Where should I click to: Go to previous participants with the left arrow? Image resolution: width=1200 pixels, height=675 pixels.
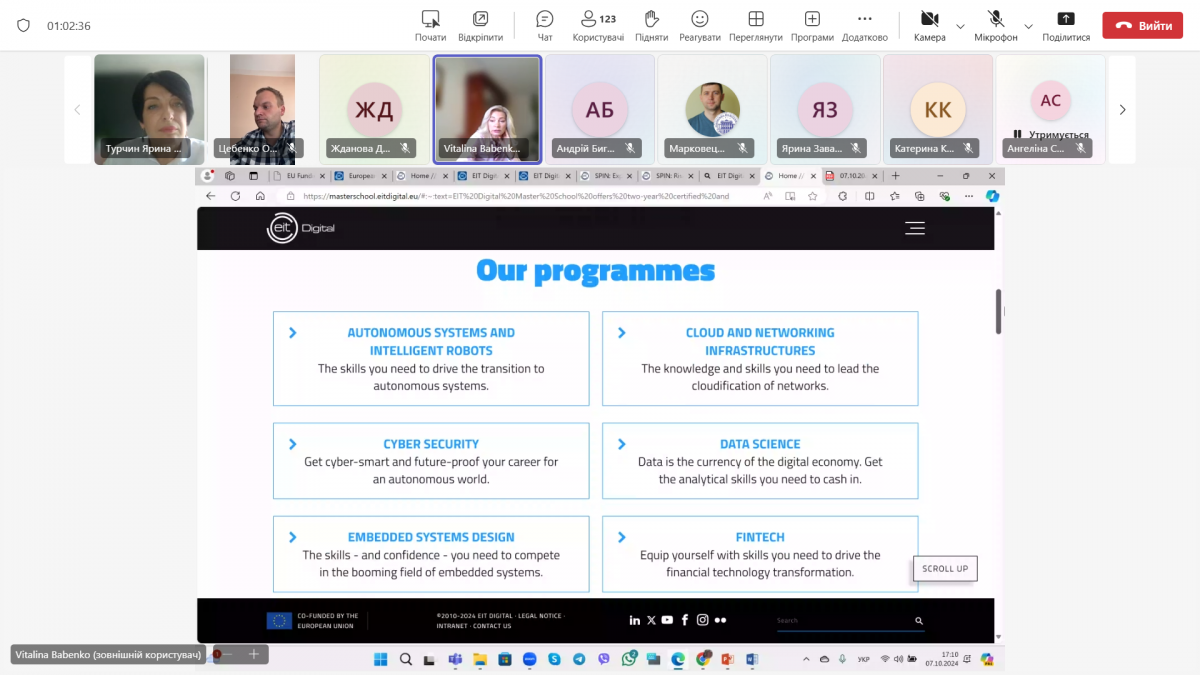(x=77, y=109)
